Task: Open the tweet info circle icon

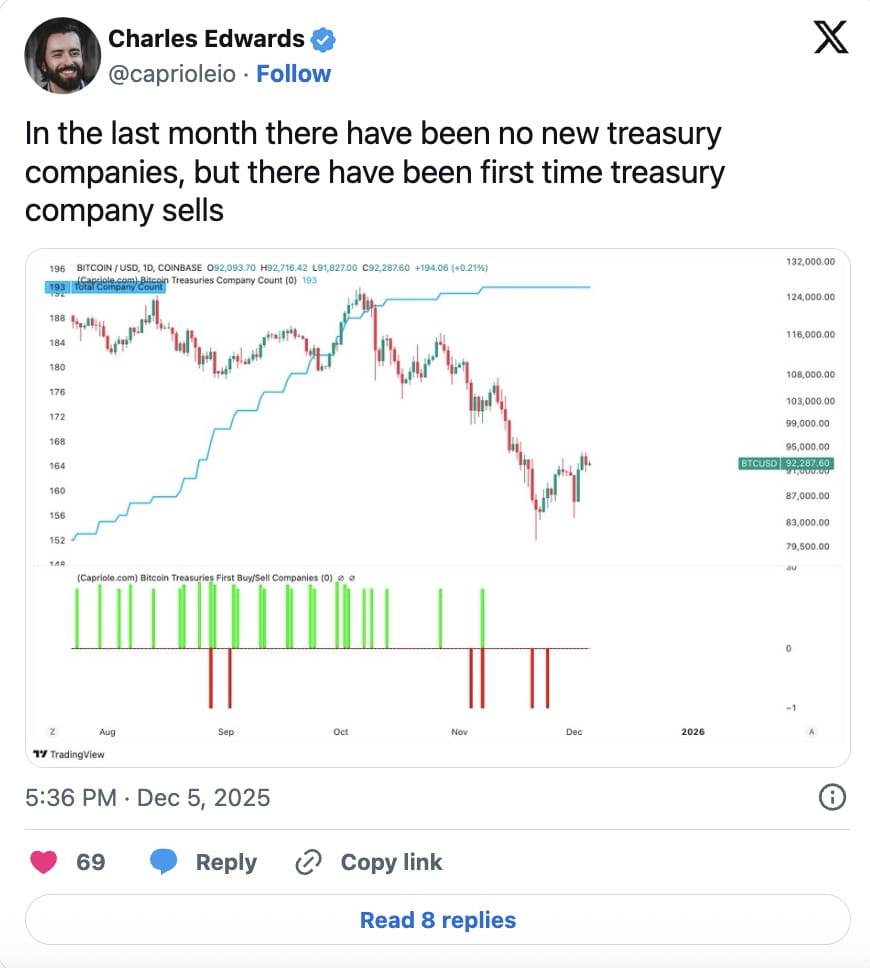Action: [x=832, y=797]
